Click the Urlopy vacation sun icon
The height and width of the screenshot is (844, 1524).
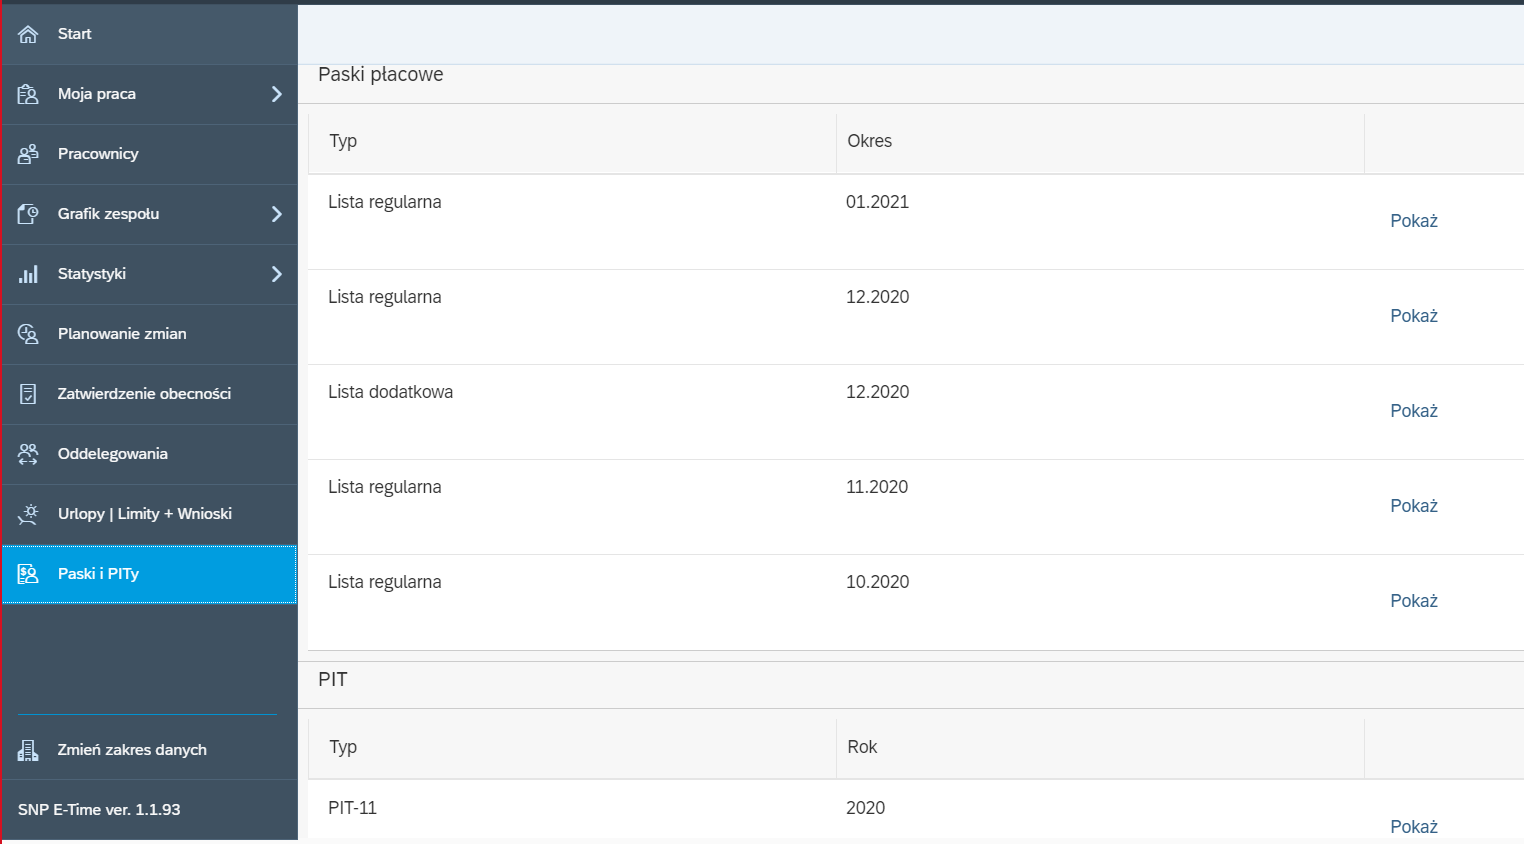28,514
